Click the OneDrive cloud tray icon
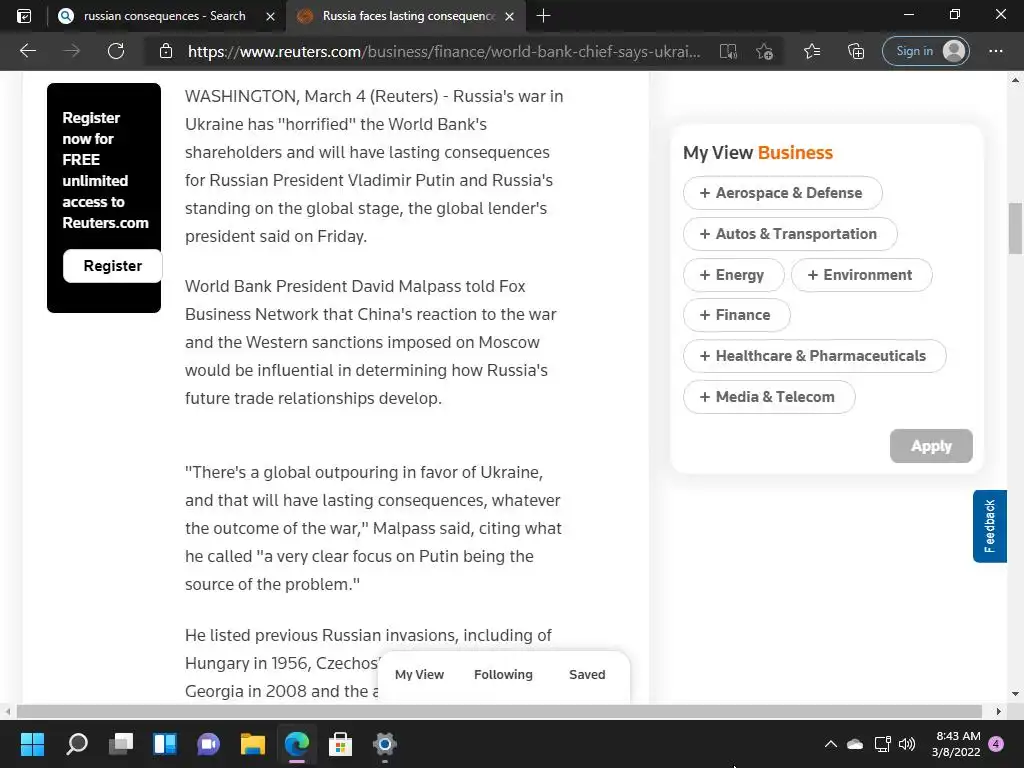Viewport: 1024px width, 768px height. coord(855,744)
